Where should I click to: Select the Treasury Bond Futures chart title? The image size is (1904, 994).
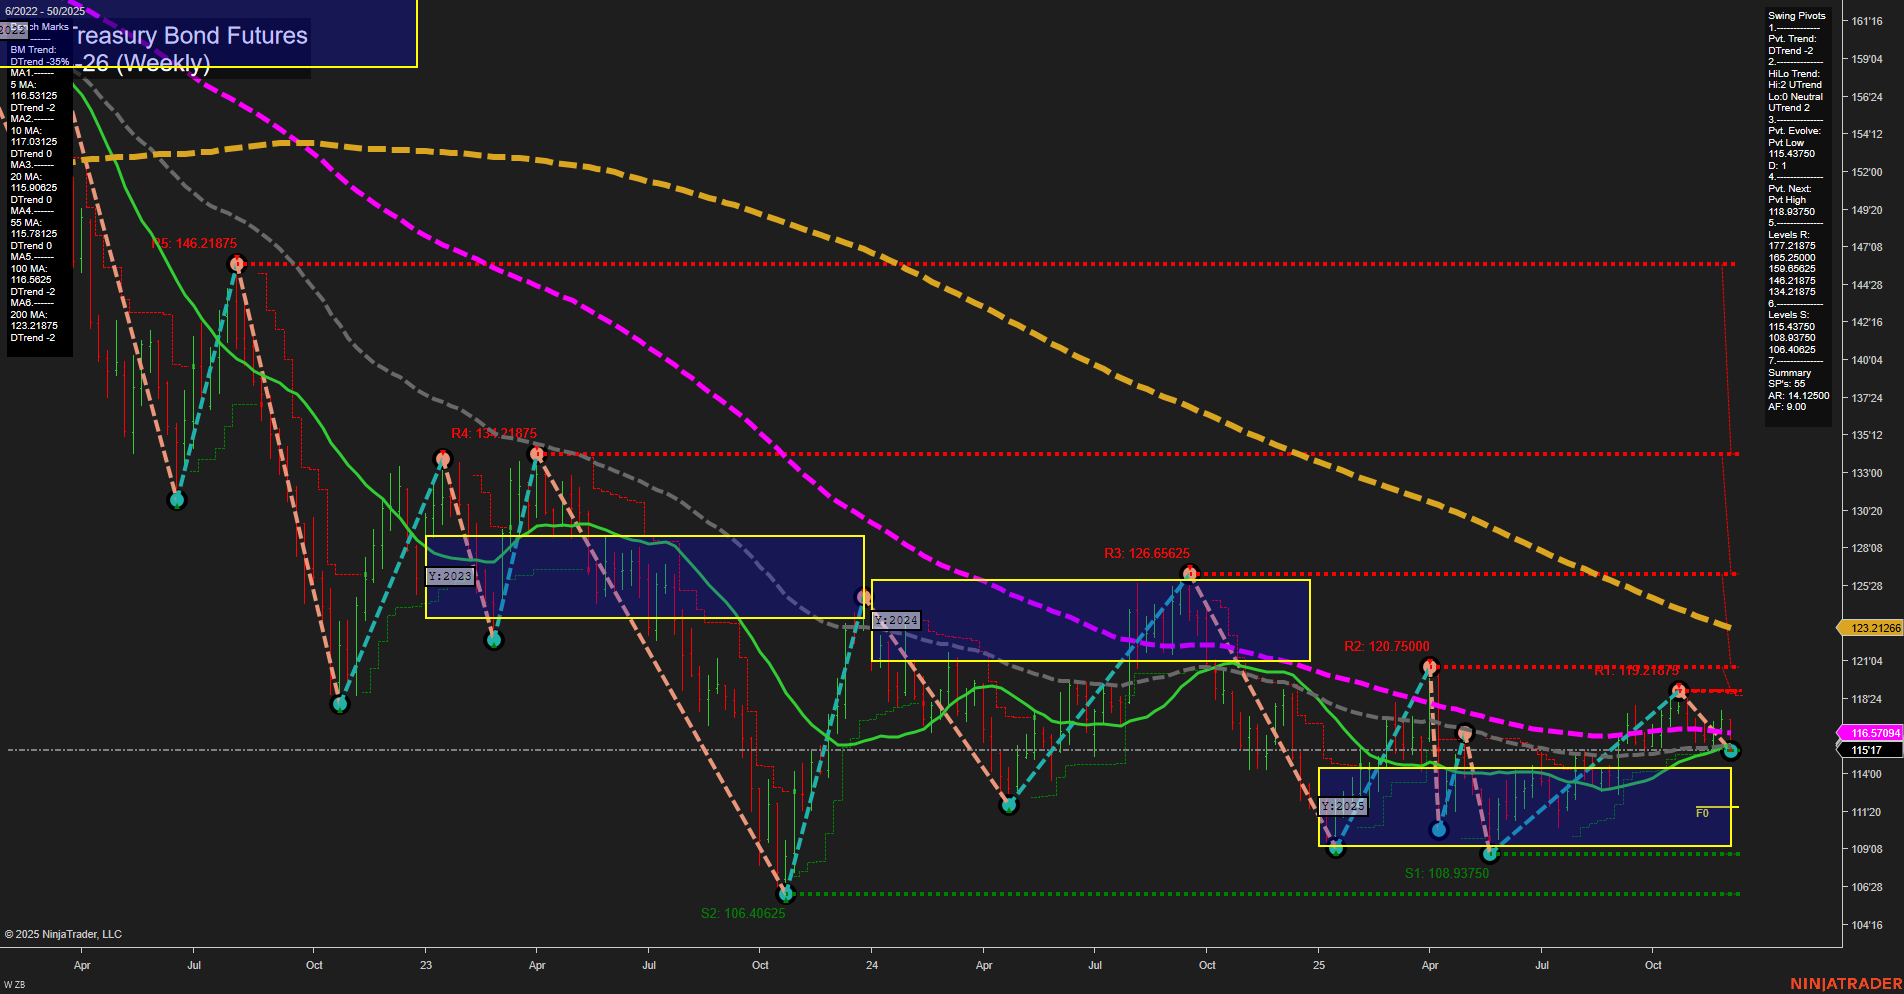(190, 36)
